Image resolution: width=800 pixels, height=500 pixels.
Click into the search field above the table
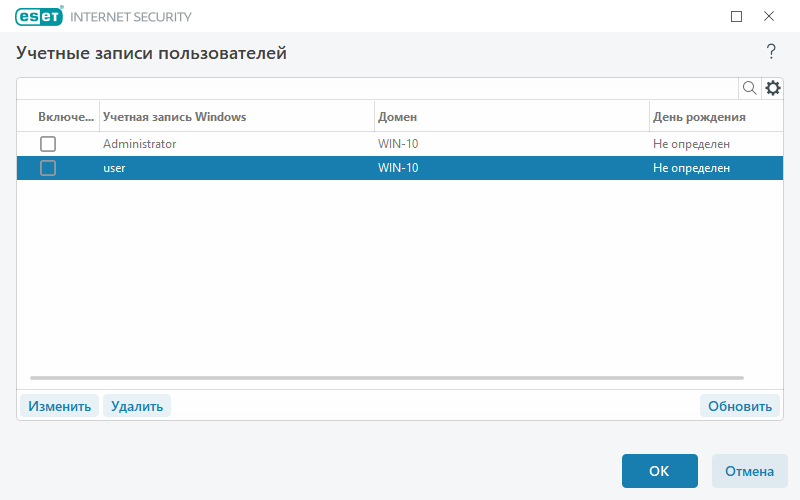(378, 88)
